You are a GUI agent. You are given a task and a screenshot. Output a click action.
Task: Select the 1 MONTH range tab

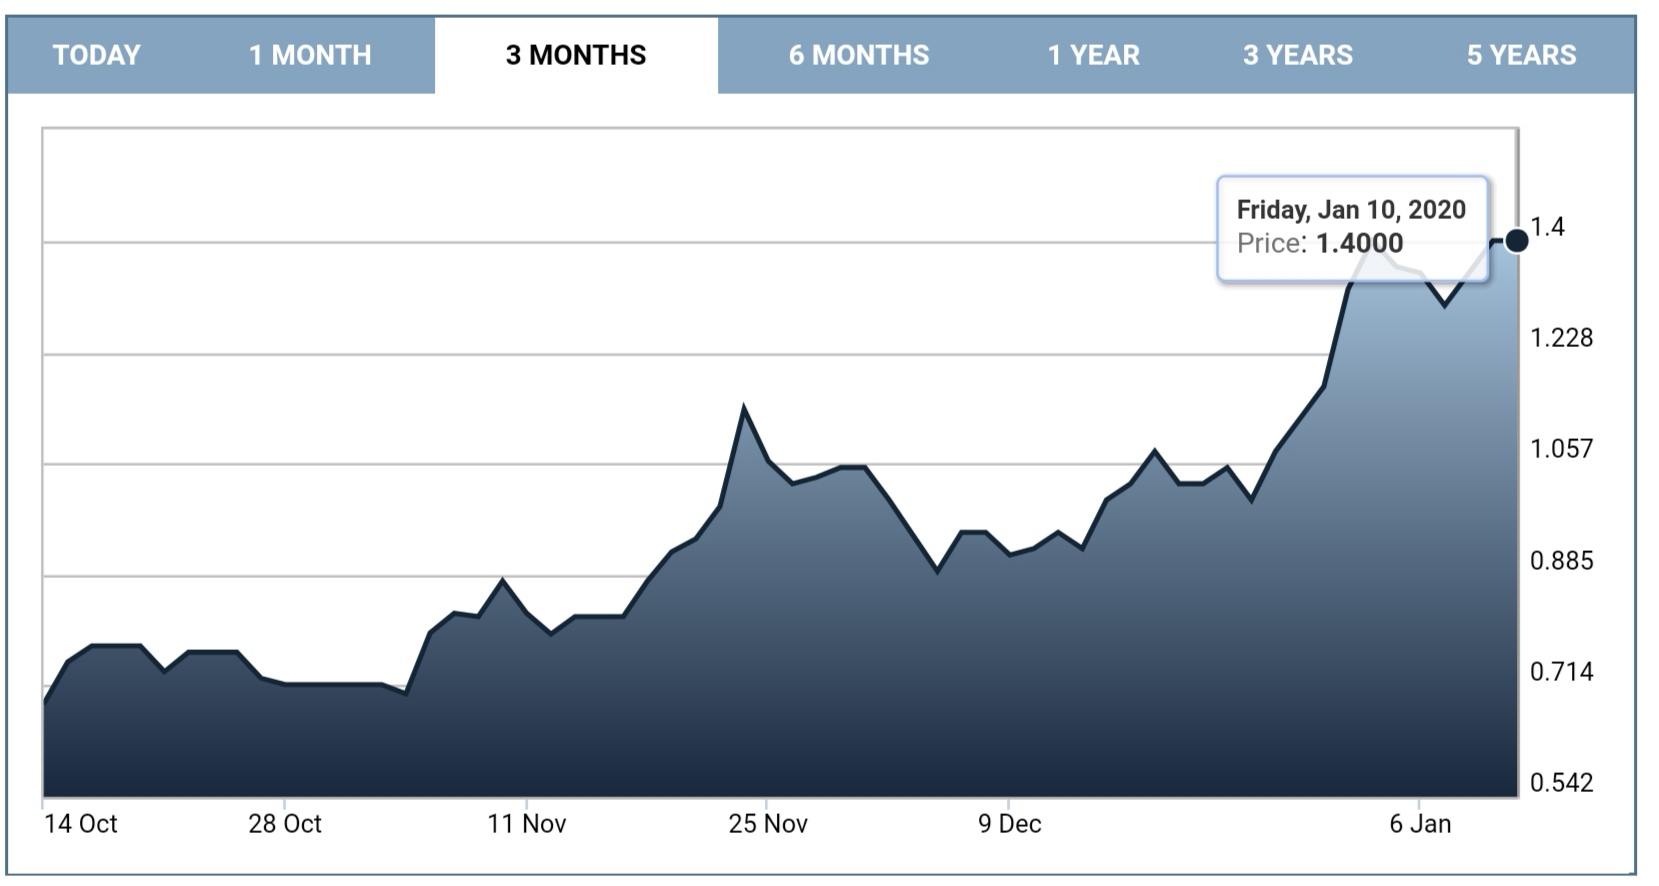tap(310, 55)
